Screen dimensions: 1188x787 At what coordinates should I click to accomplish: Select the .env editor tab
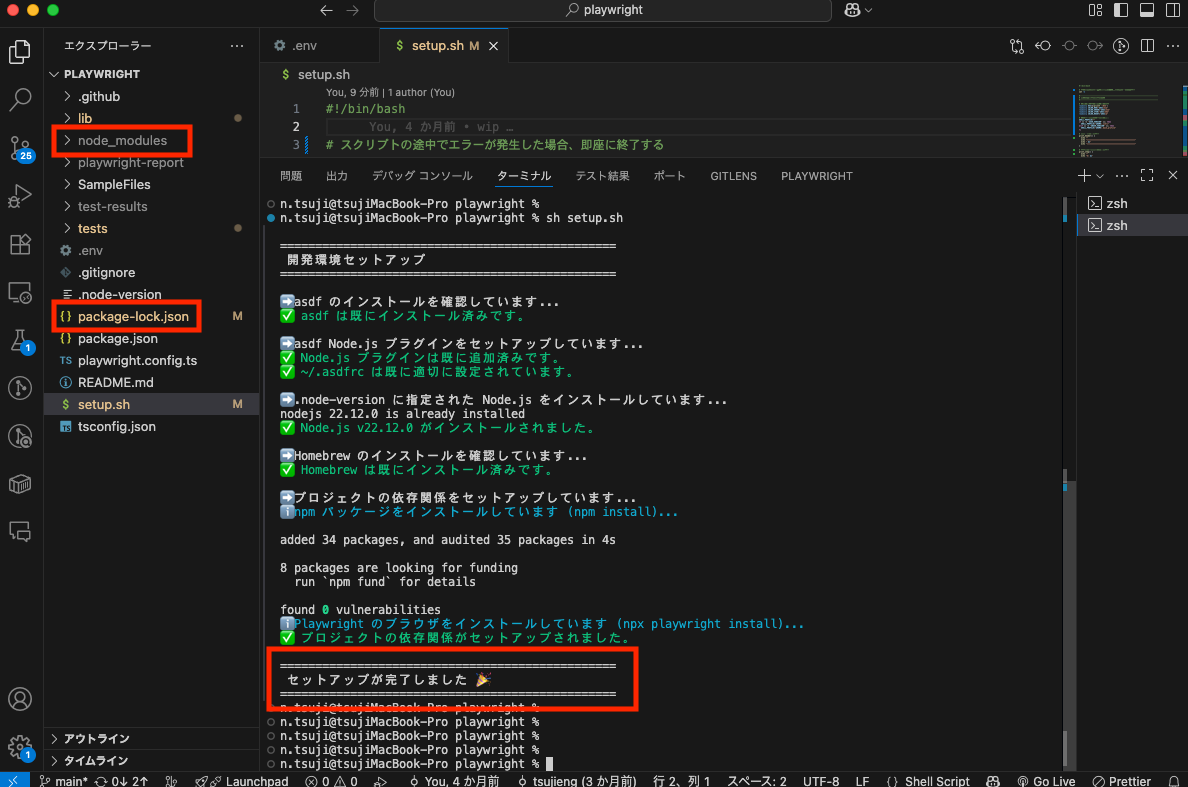[x=304, y=46]
